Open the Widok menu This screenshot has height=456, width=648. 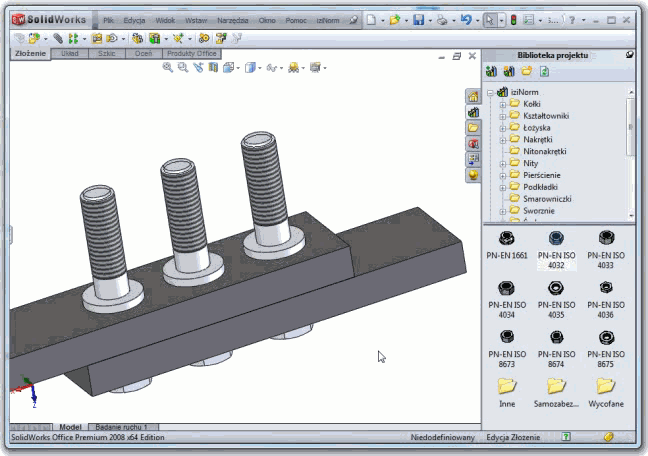point(165,20)
